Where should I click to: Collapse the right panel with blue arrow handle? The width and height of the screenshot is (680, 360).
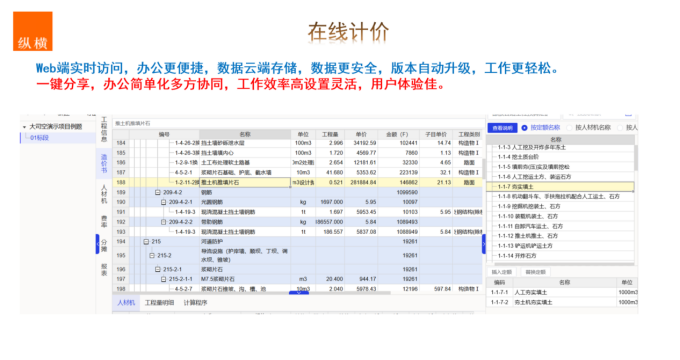(484, 244)
